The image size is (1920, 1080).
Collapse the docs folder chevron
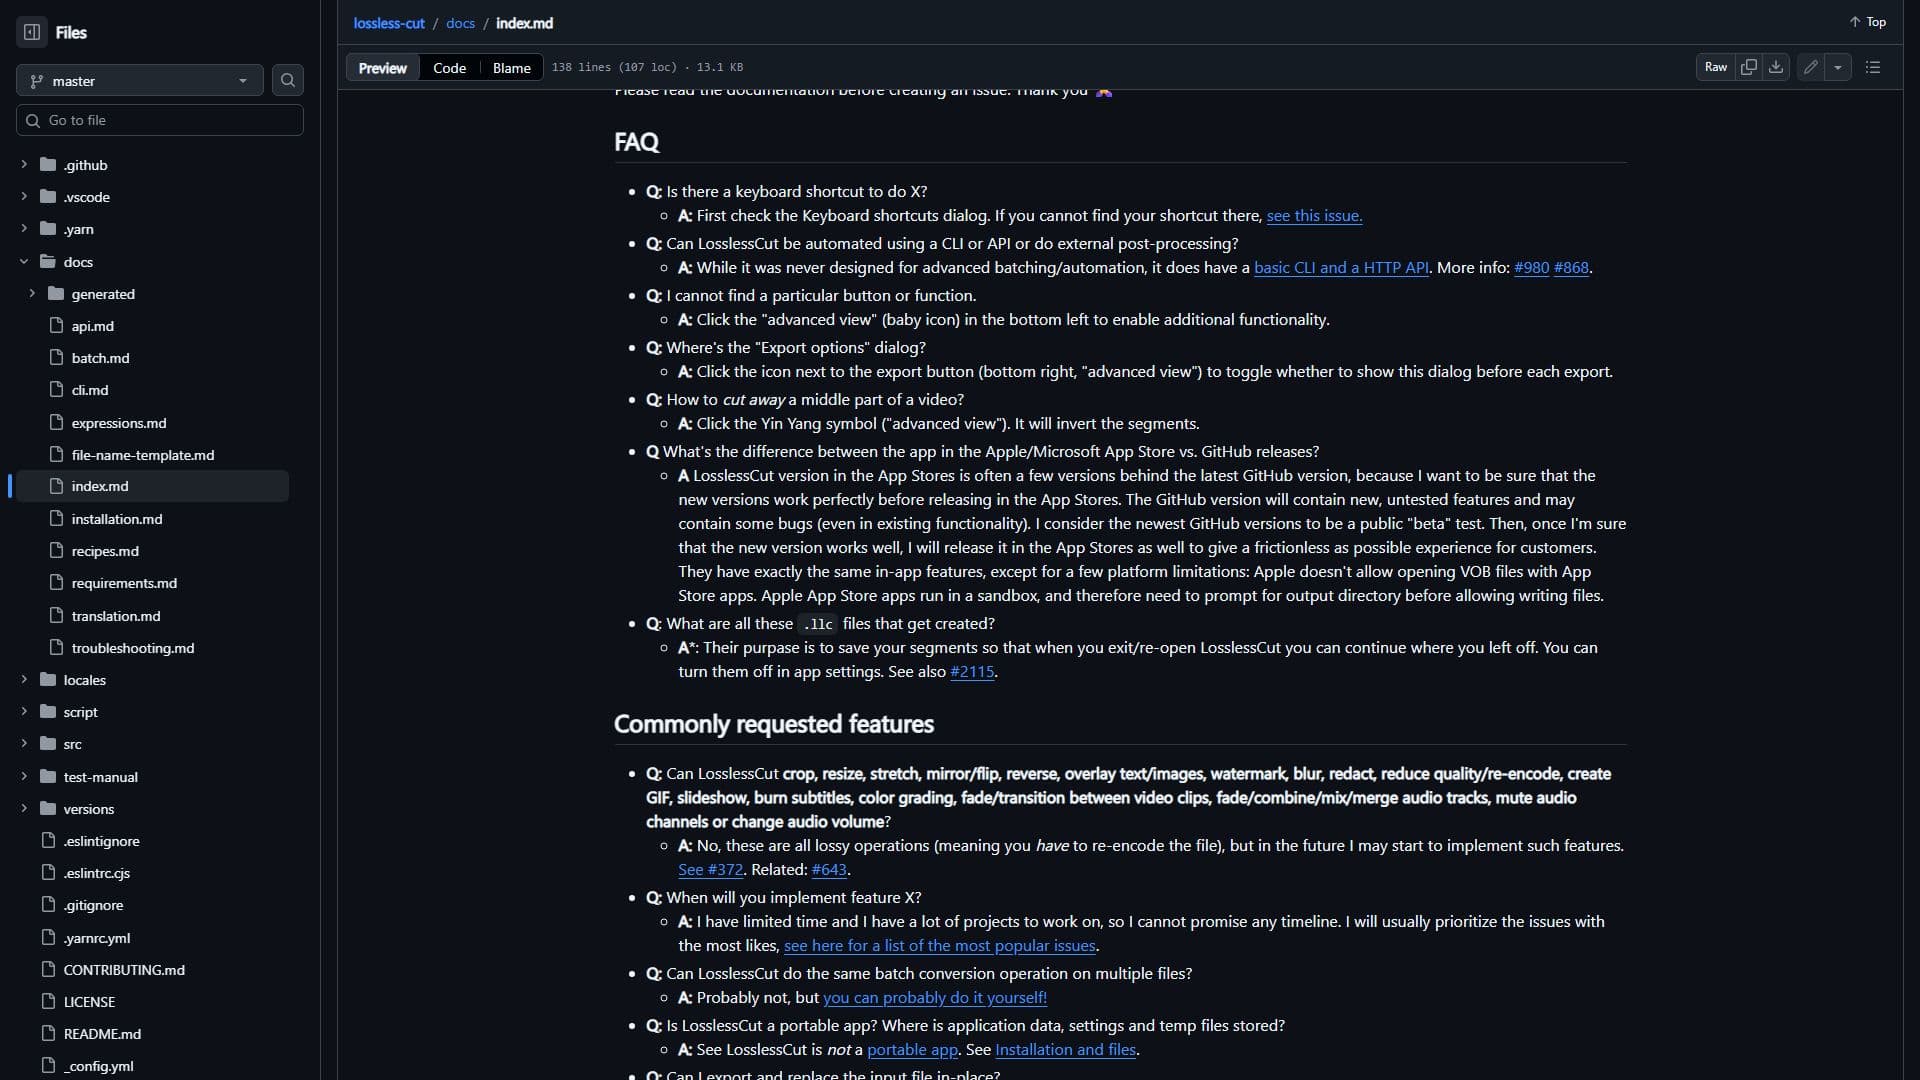click(x=24, y=261)
